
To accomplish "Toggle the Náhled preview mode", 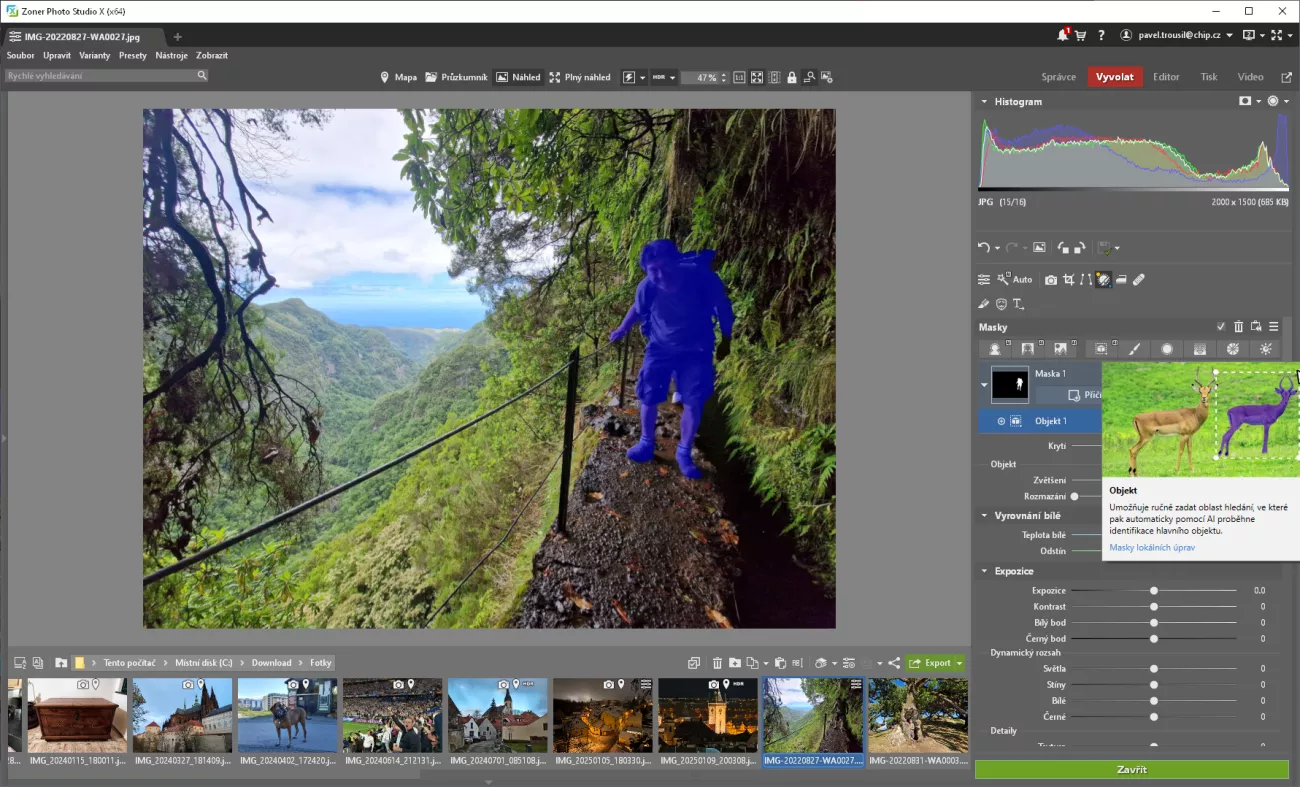I will (518, 77).
